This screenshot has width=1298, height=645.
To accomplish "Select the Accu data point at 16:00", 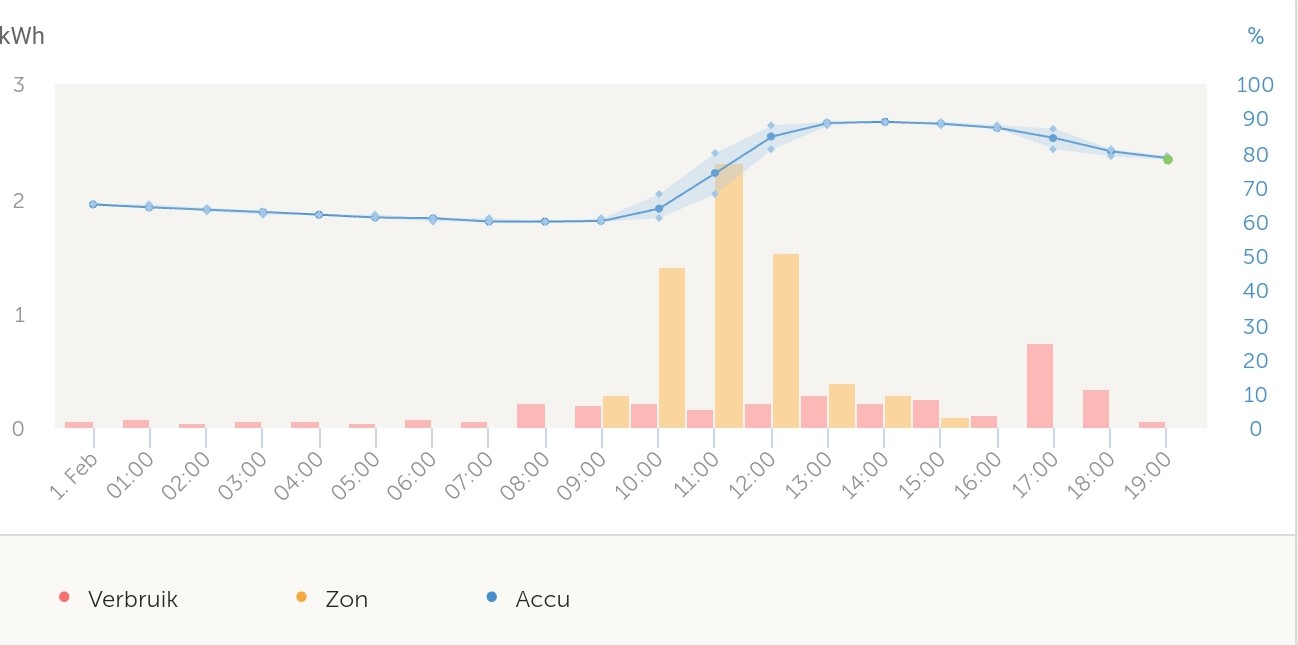I will pyautogui.click(x=997, y=128).
